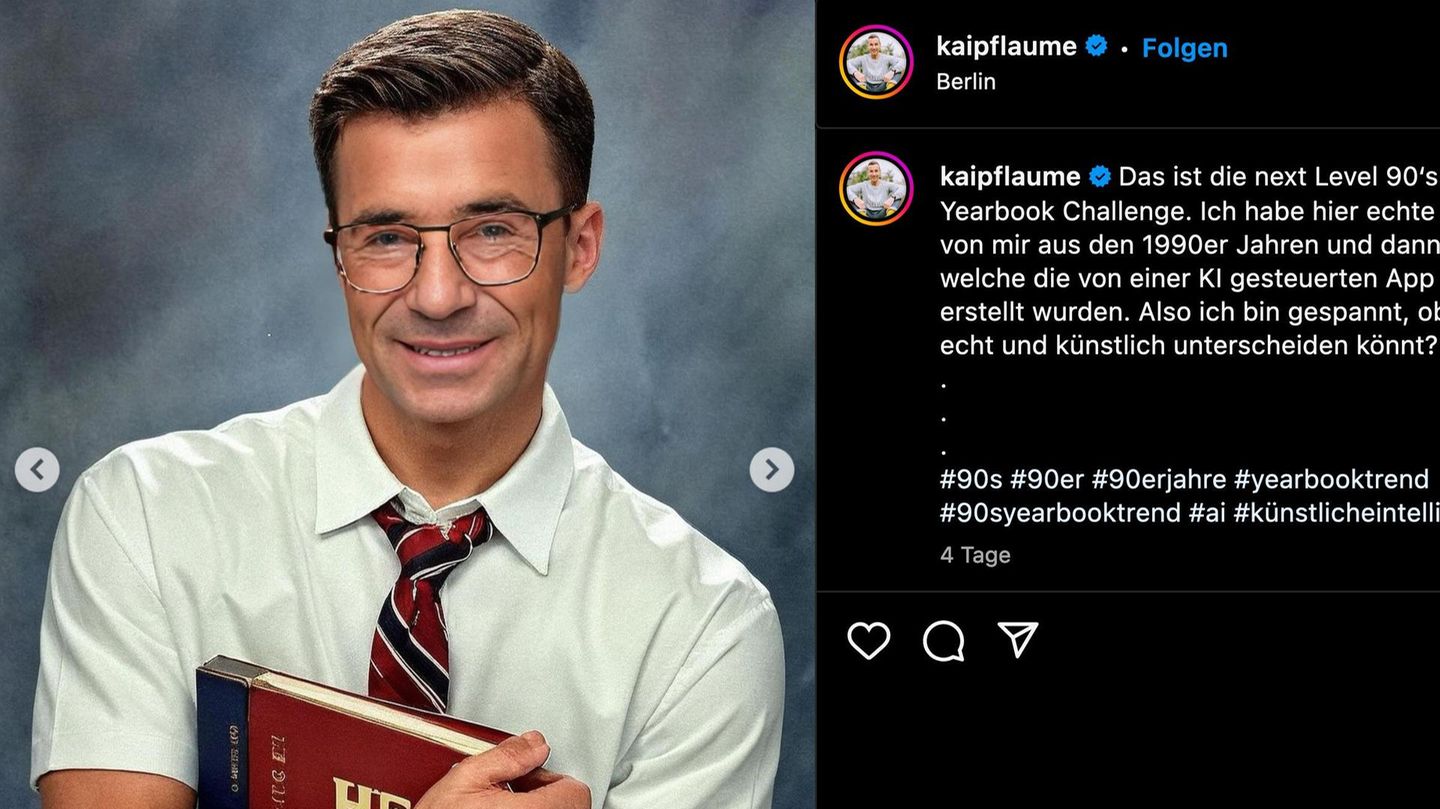Open kaipflaume's profile from the header username
Screen dimensions: 1440x809
coord(1008,45)
